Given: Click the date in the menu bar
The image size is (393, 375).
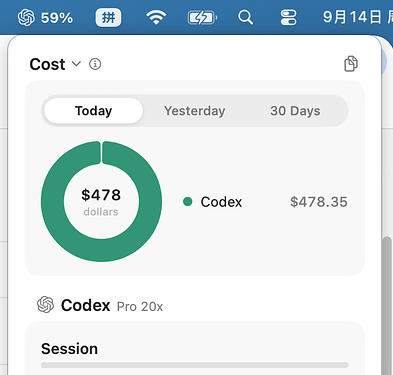Looking at the screenshot, I should (357, 17).
